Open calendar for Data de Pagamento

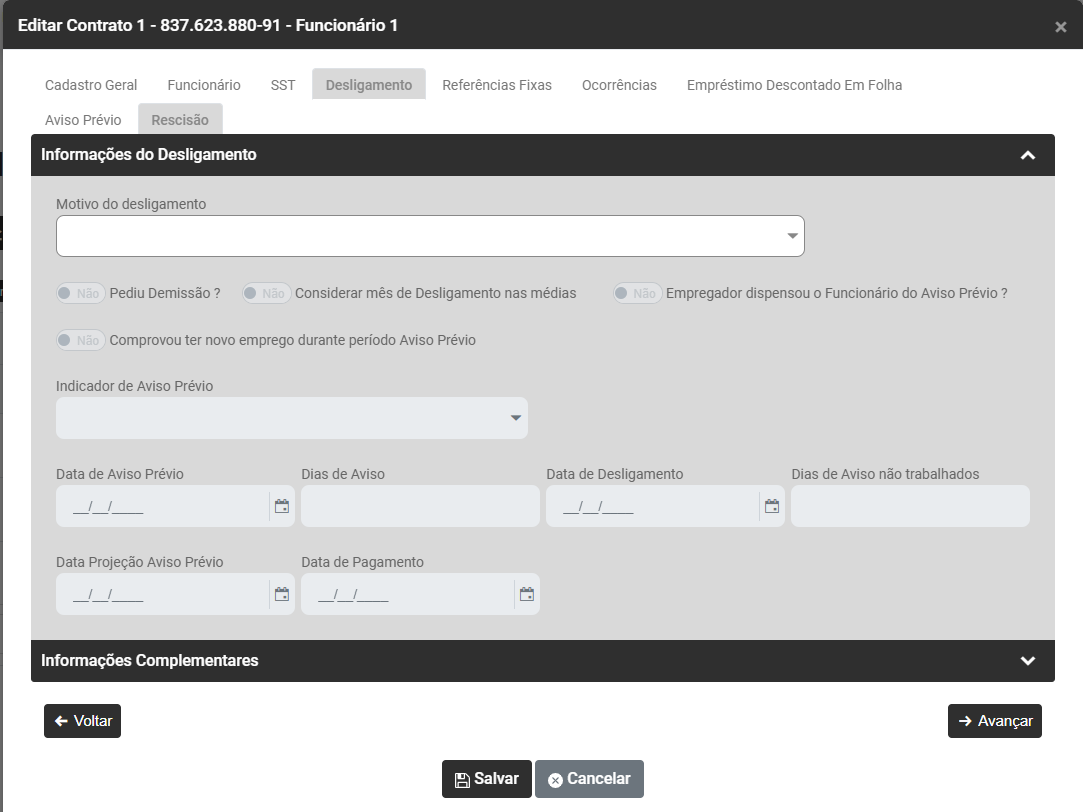(527, 594)
